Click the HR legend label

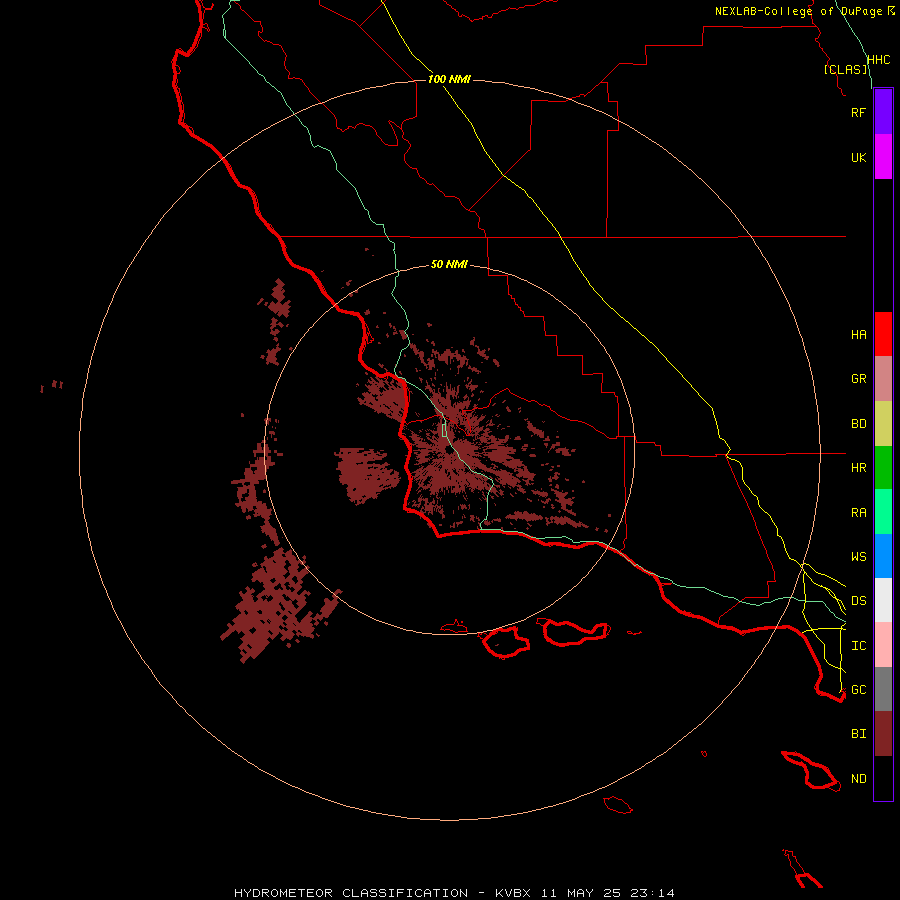coord(858,468)
